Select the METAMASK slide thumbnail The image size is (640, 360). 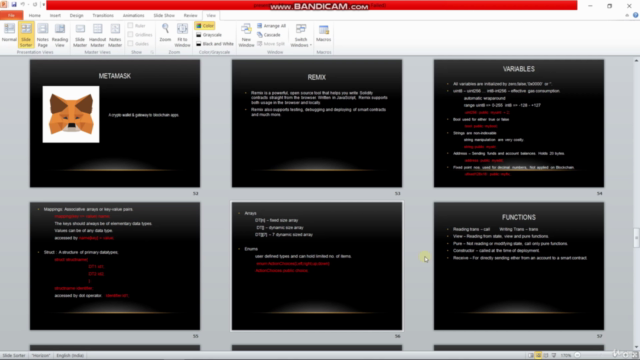pyautogui.click(x=115, y=123)
